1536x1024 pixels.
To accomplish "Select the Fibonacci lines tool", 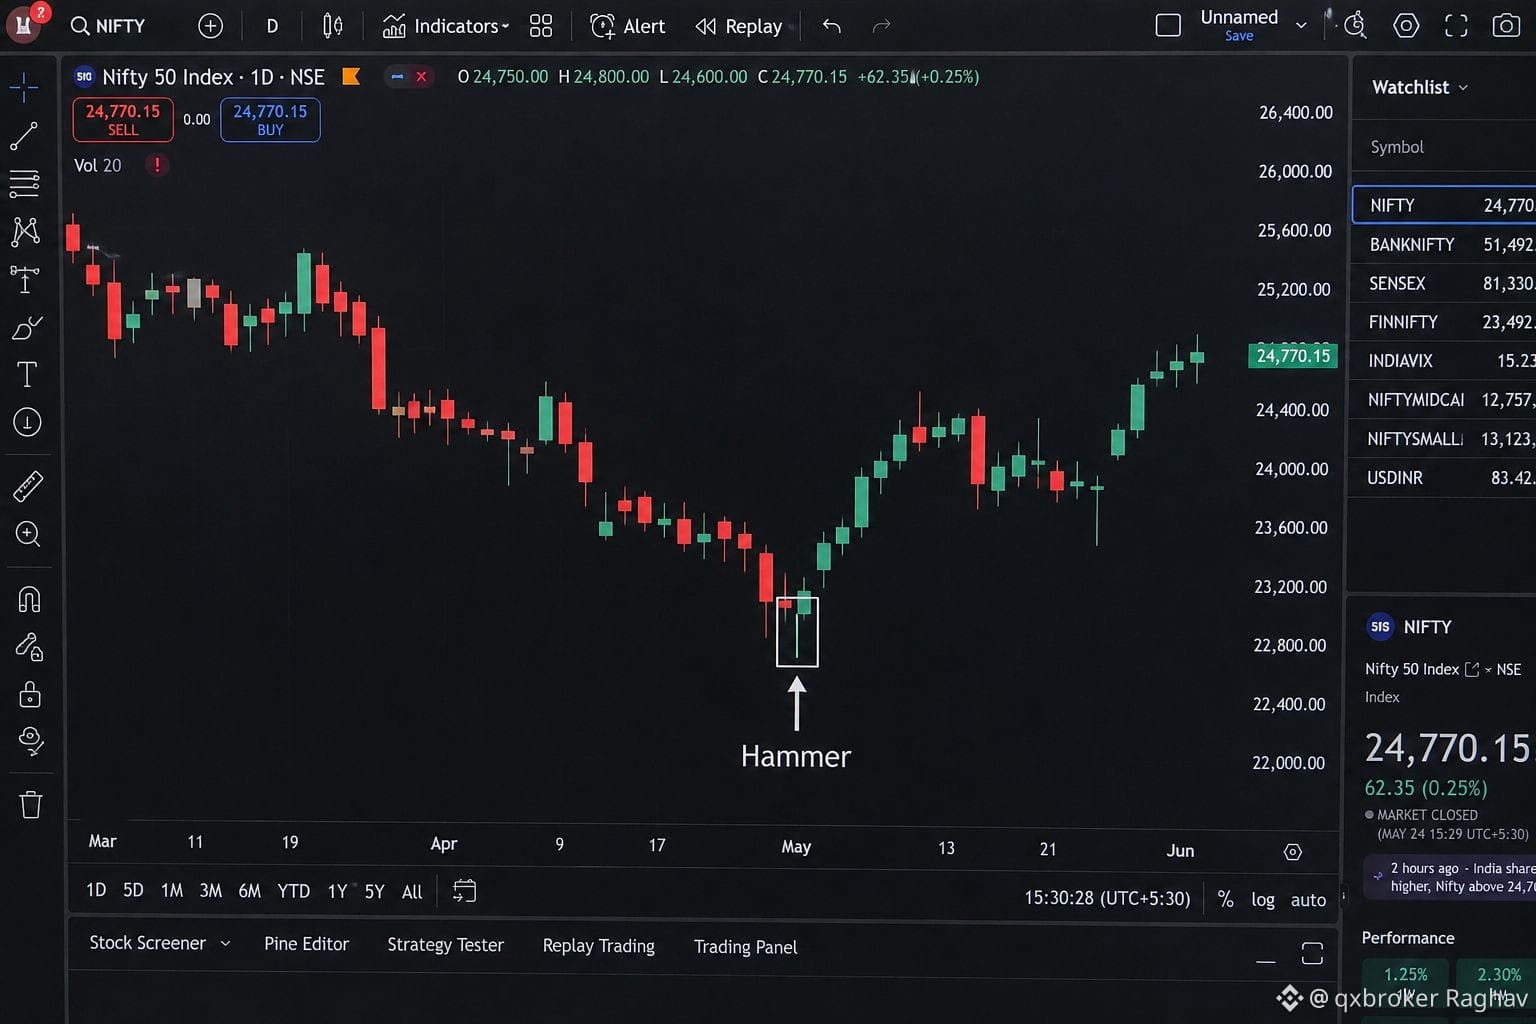I will tap(25, 183).
